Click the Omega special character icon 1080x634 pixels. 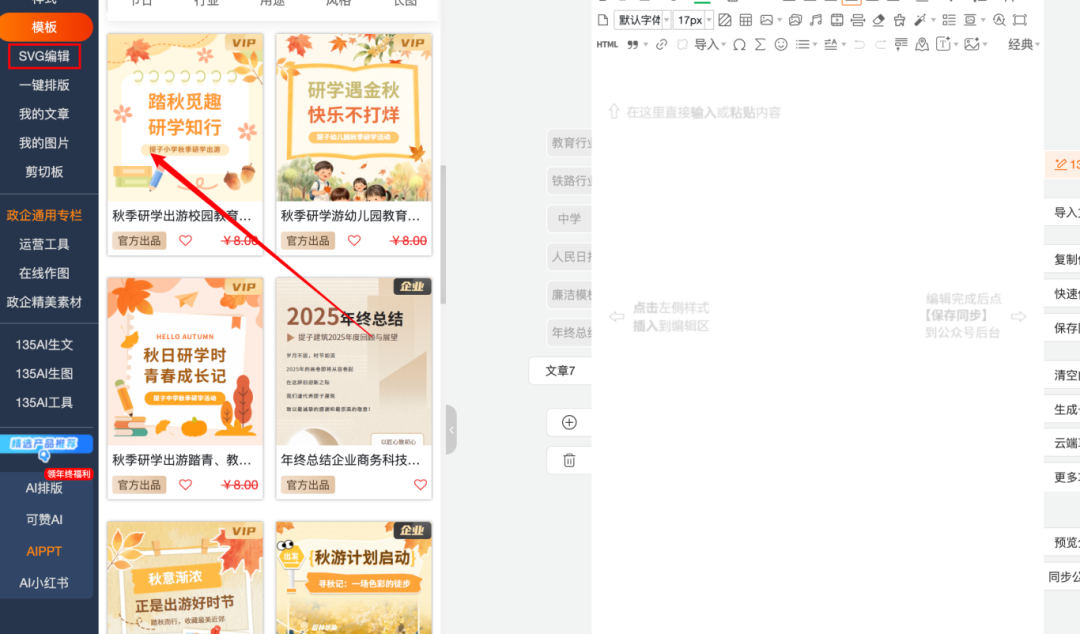click(739, 44)
